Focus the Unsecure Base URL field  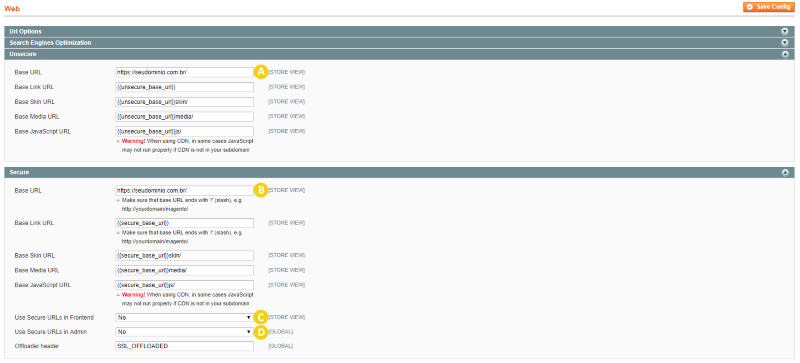[x=185, y=72]
